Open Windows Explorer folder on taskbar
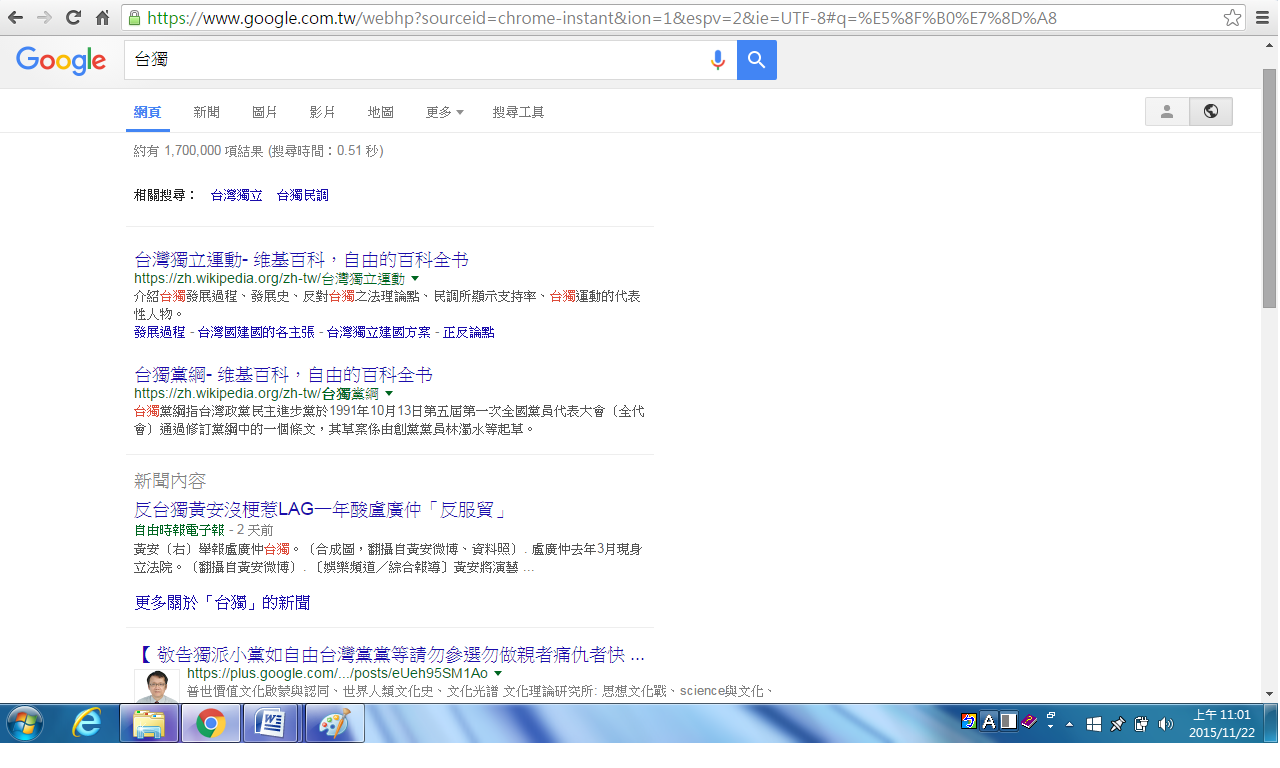Screen dimensions: 1280x768 [149, 723]
